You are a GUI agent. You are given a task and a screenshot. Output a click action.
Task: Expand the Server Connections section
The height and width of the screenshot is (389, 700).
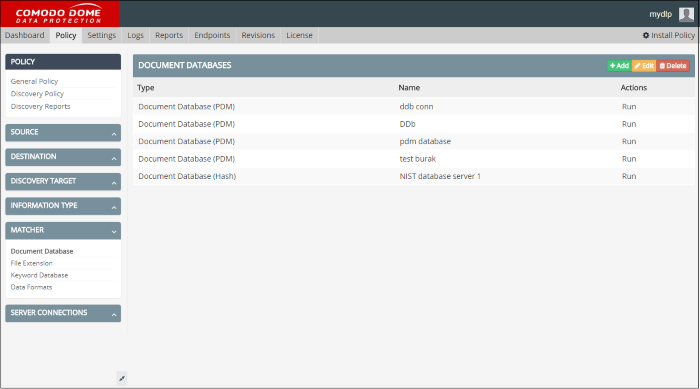pyautogui.click(x=63, y=313)
